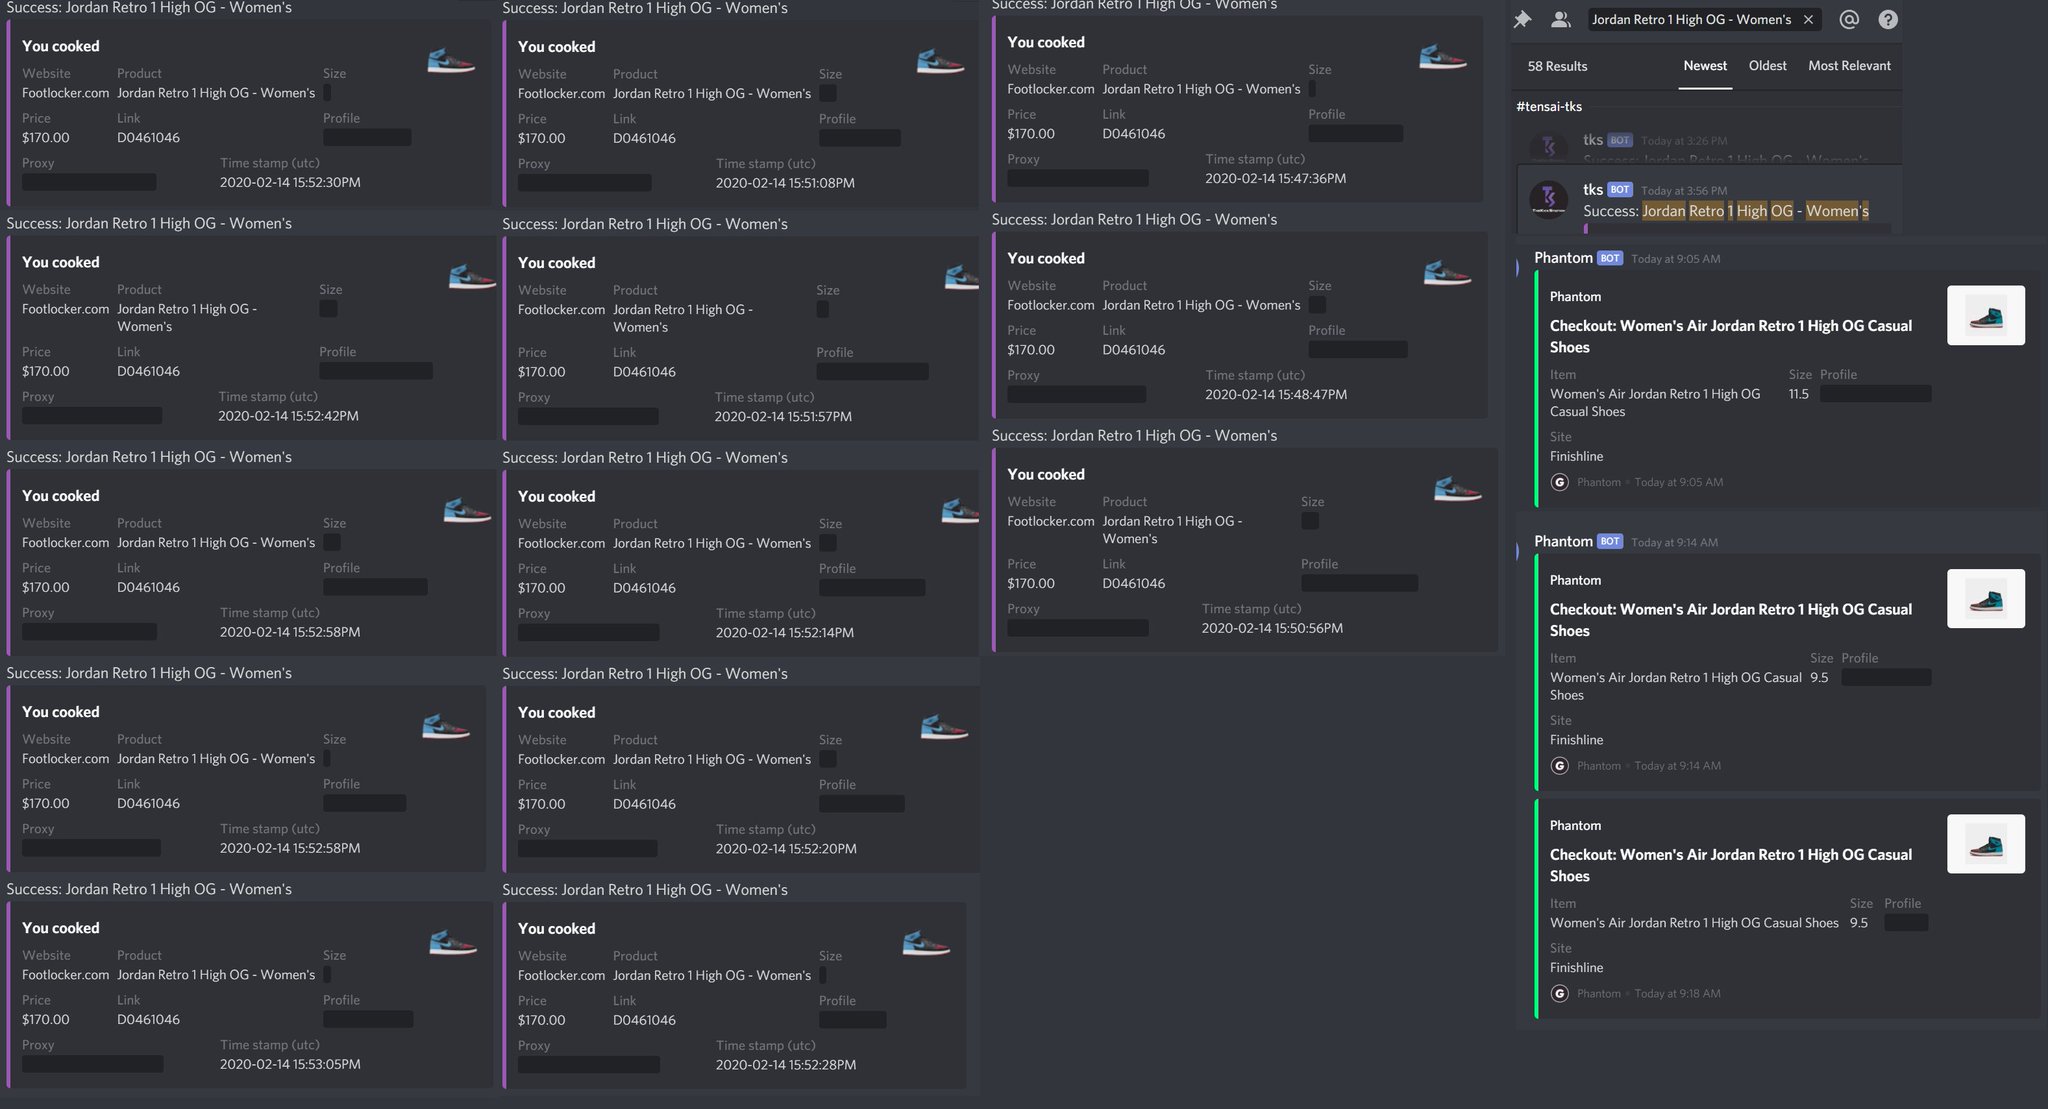The width and height of the screenshot is (2048, 1109).
Task: Open mentions using the @ icon
Action: point(1849,19)
